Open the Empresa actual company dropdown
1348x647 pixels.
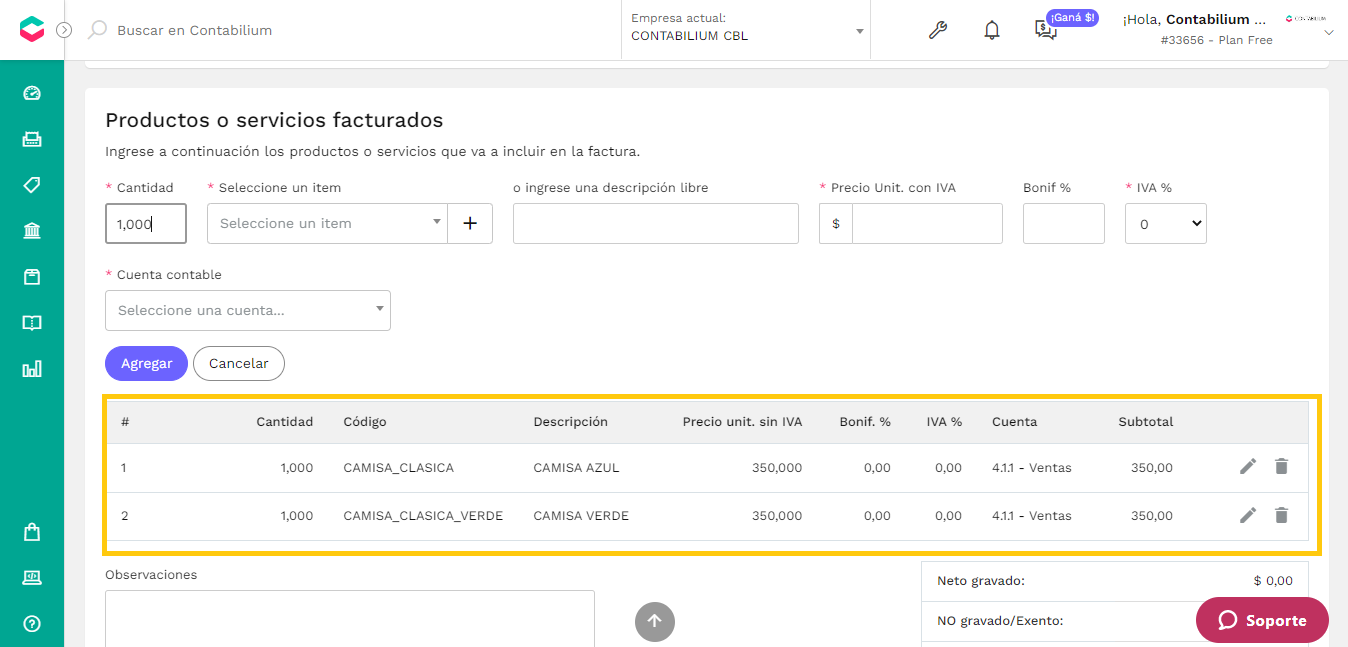pyautogui.click(x=746, y=30)
